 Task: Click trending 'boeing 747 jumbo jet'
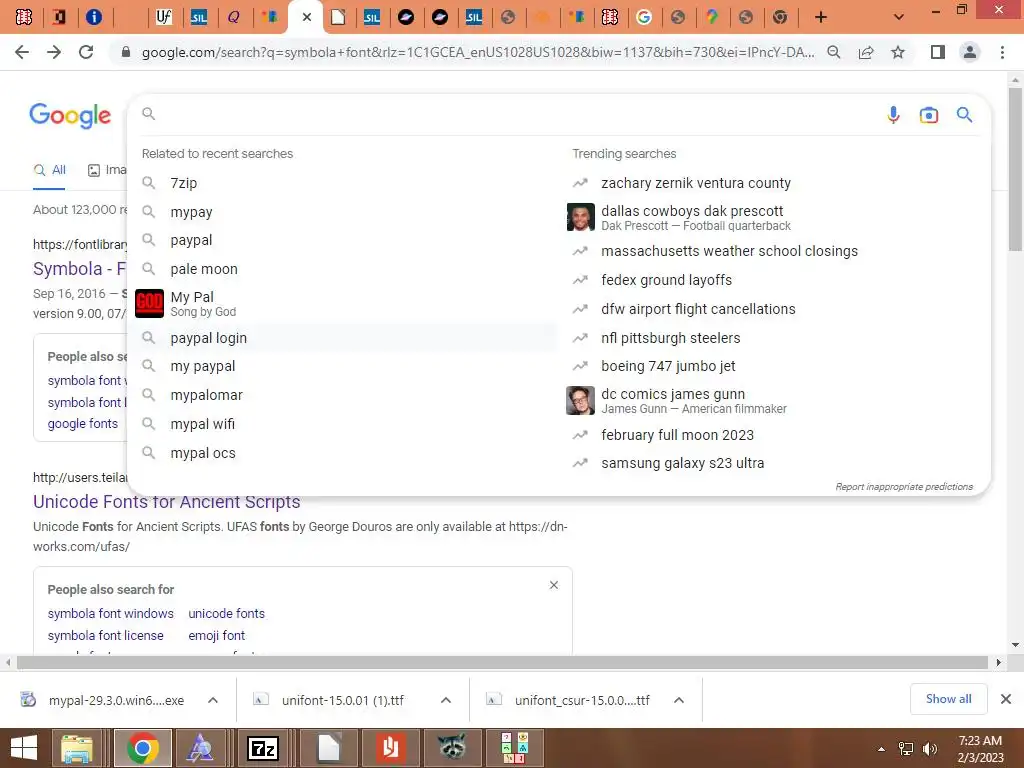tap(668, 366)
